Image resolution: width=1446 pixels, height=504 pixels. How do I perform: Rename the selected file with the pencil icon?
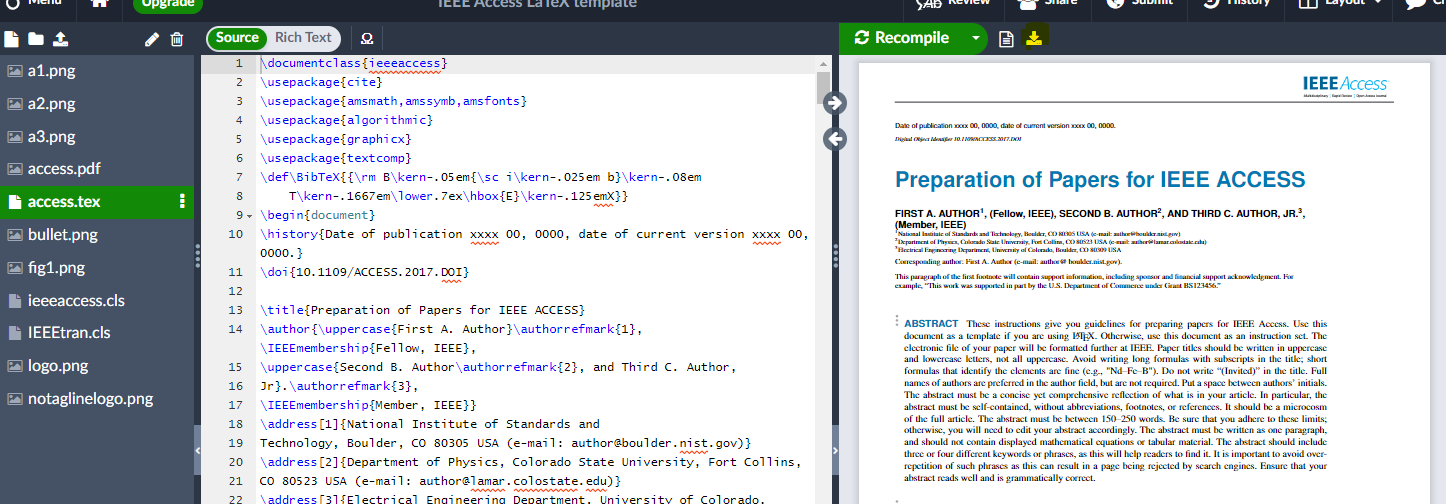click(152, 39)
